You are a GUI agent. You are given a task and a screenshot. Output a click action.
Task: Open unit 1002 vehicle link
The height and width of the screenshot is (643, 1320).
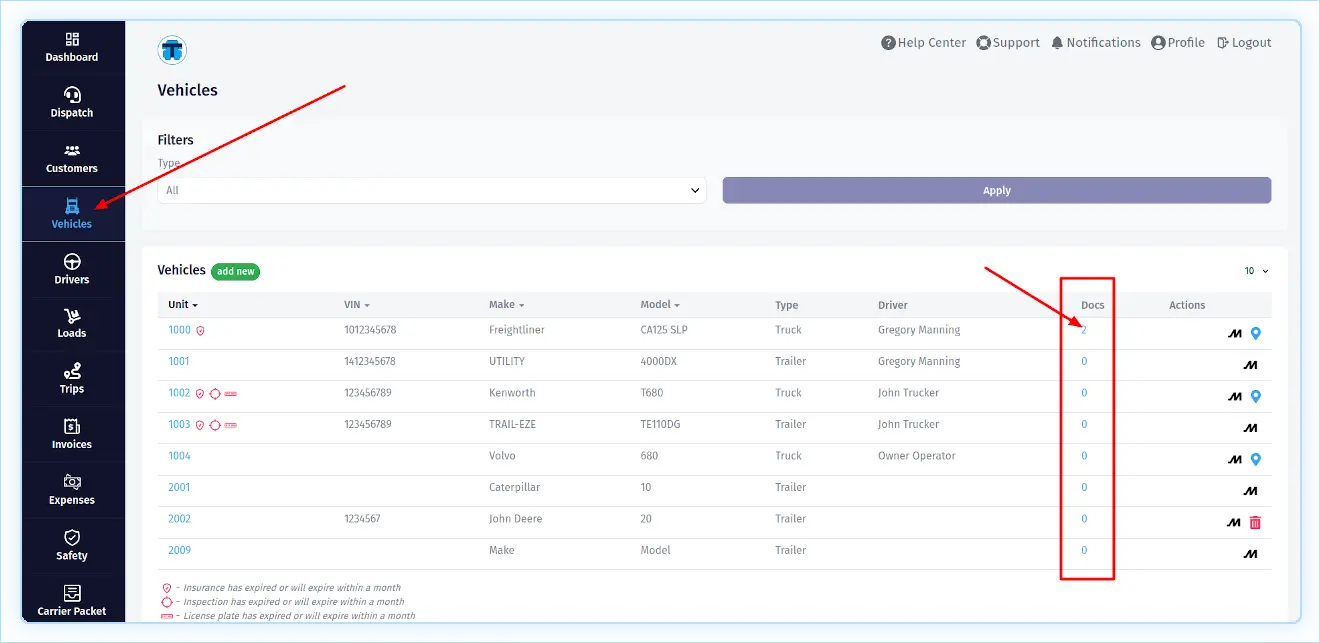pos(179,393)
